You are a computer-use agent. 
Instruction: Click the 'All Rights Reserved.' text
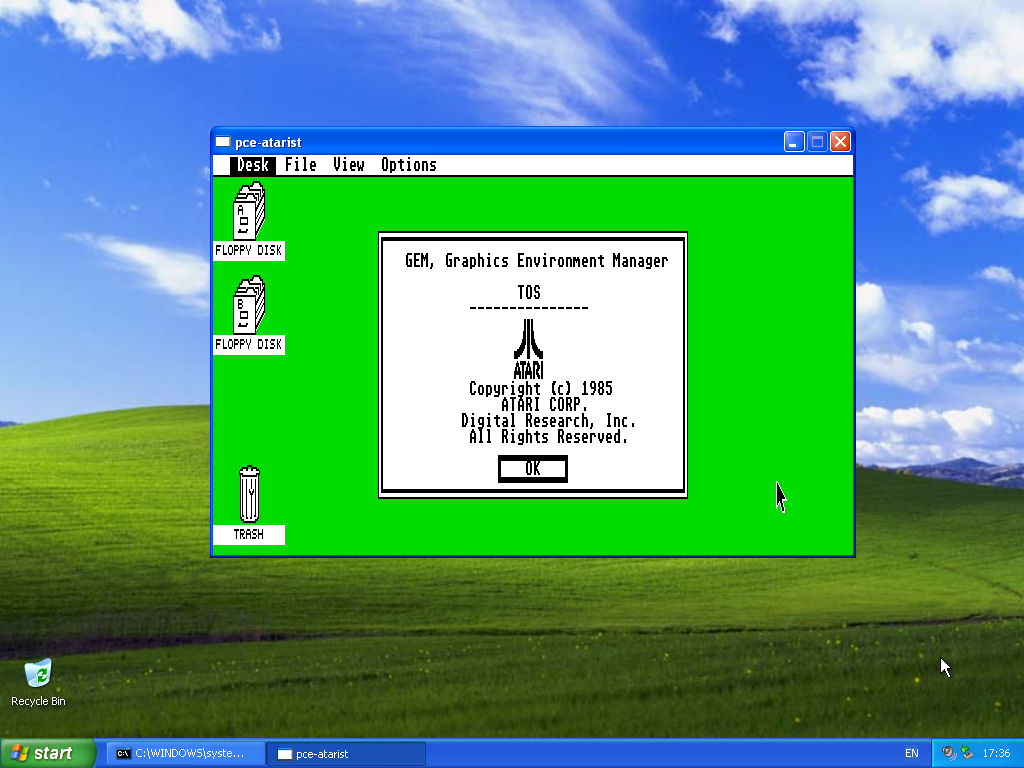[549, 437]
